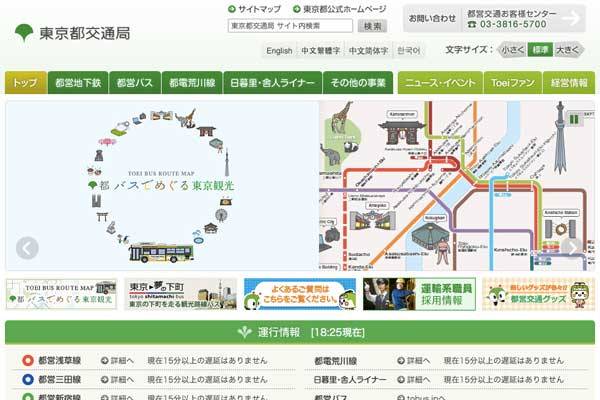This screenshot has width=600, height=400.
Task: Click the 都電荒川線 status row name
Action: pyautogui.click(x=336, y=361)
